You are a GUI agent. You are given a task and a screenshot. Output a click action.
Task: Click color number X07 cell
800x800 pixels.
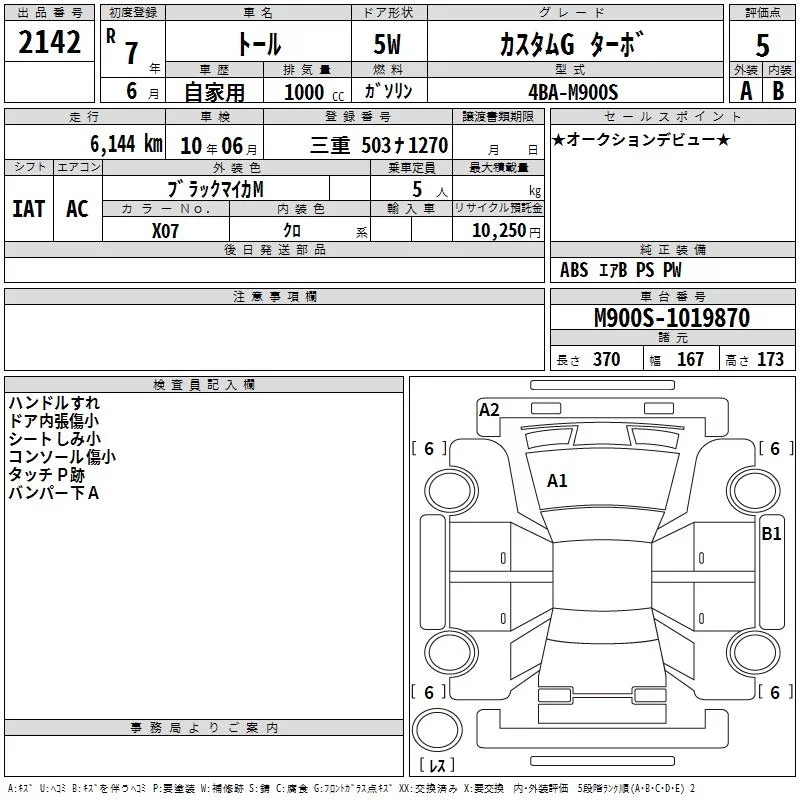[166, 230]
